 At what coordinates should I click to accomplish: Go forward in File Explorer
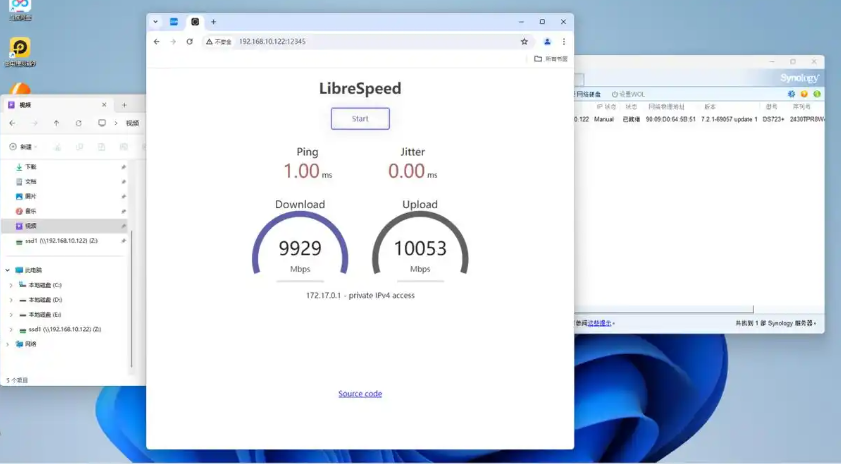(34, 123)
